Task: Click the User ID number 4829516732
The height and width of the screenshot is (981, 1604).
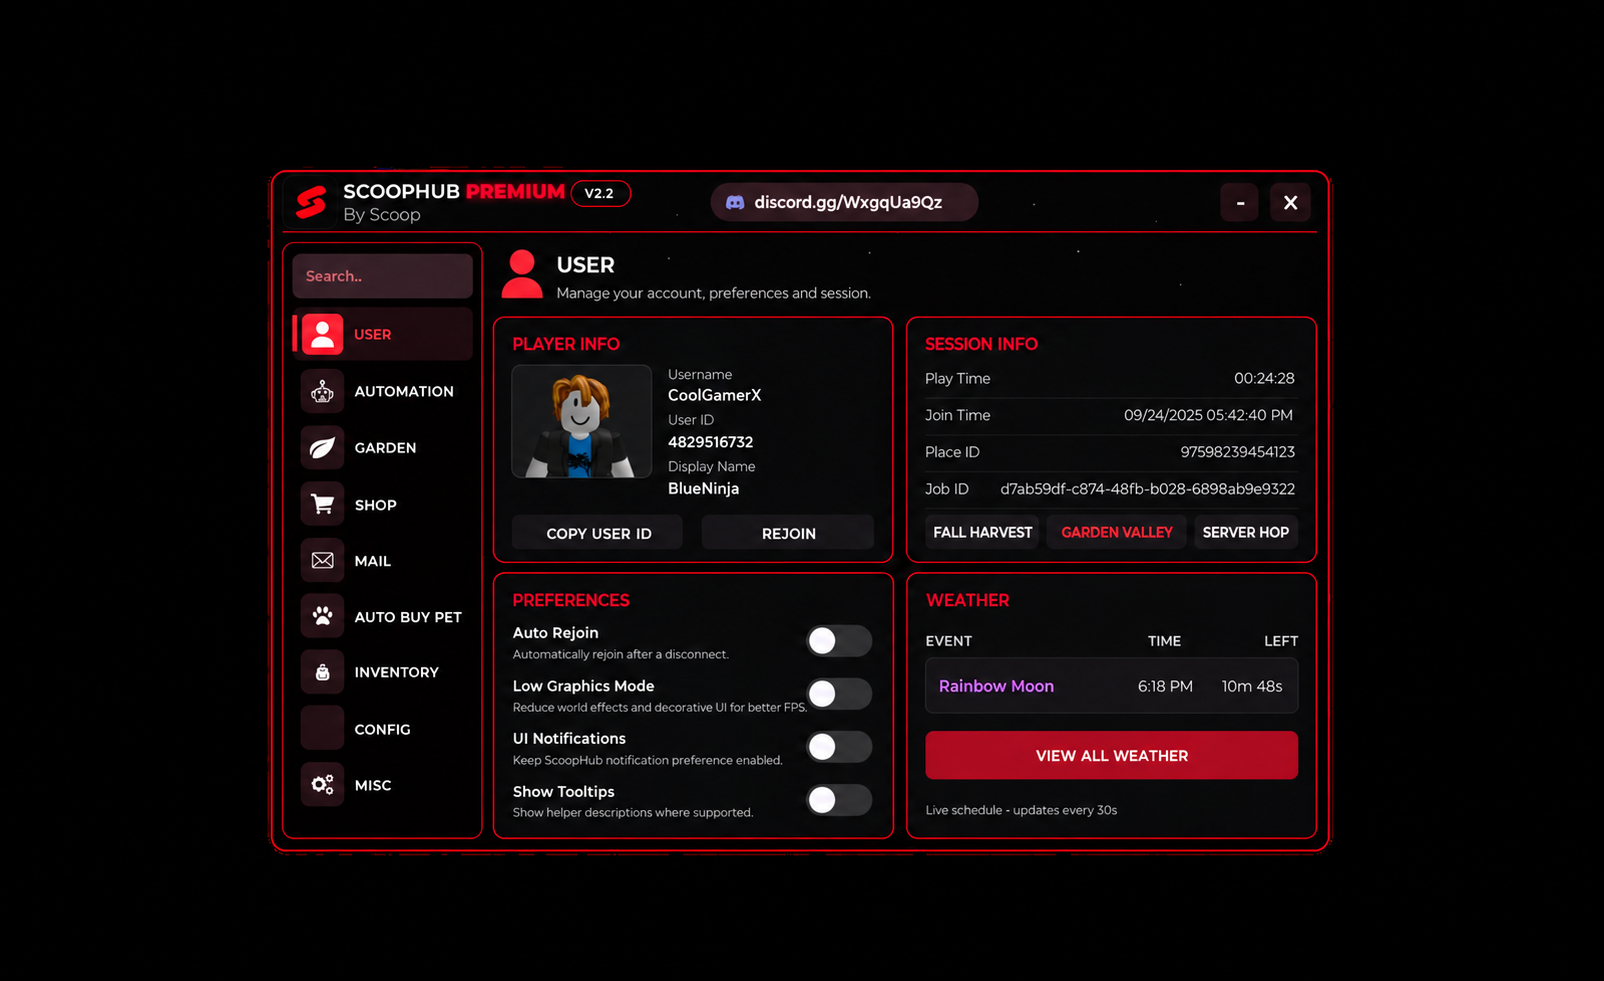Action: pyautogui.click(x=710, y=442)
